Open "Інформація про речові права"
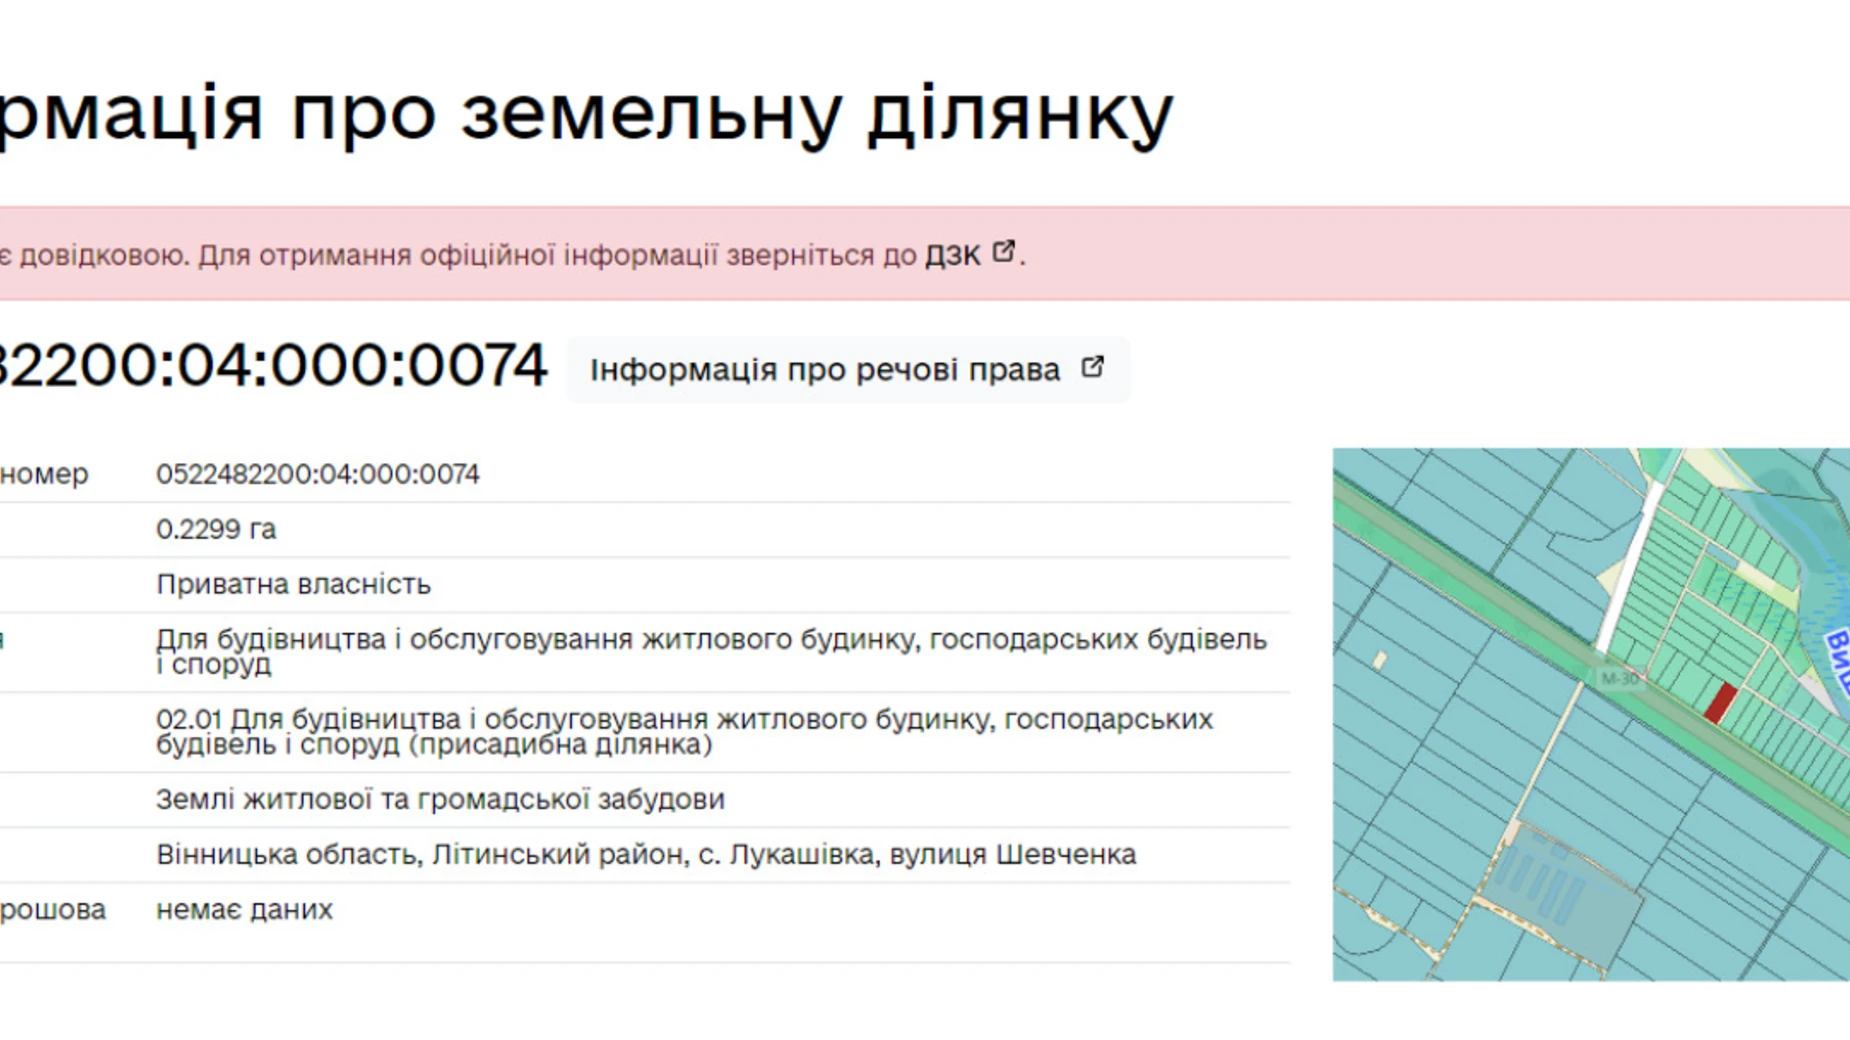Image resolution: width=1850 pixels, height=1040 pixels. pyautogui.click(x=825, y=369)
